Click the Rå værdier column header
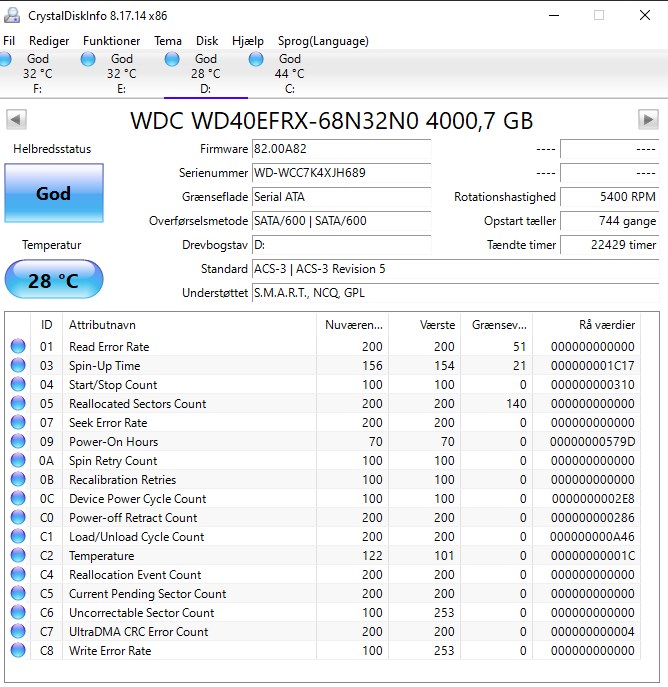 pyautogui.click(x=587, y=325)
